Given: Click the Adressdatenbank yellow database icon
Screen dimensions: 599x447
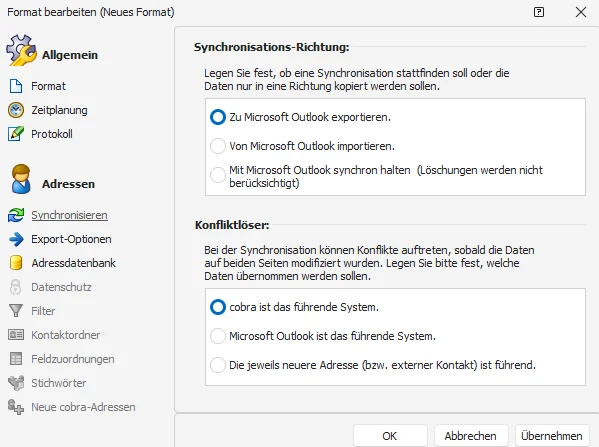Looking at the screenshot, I should [x=16, y=263].
